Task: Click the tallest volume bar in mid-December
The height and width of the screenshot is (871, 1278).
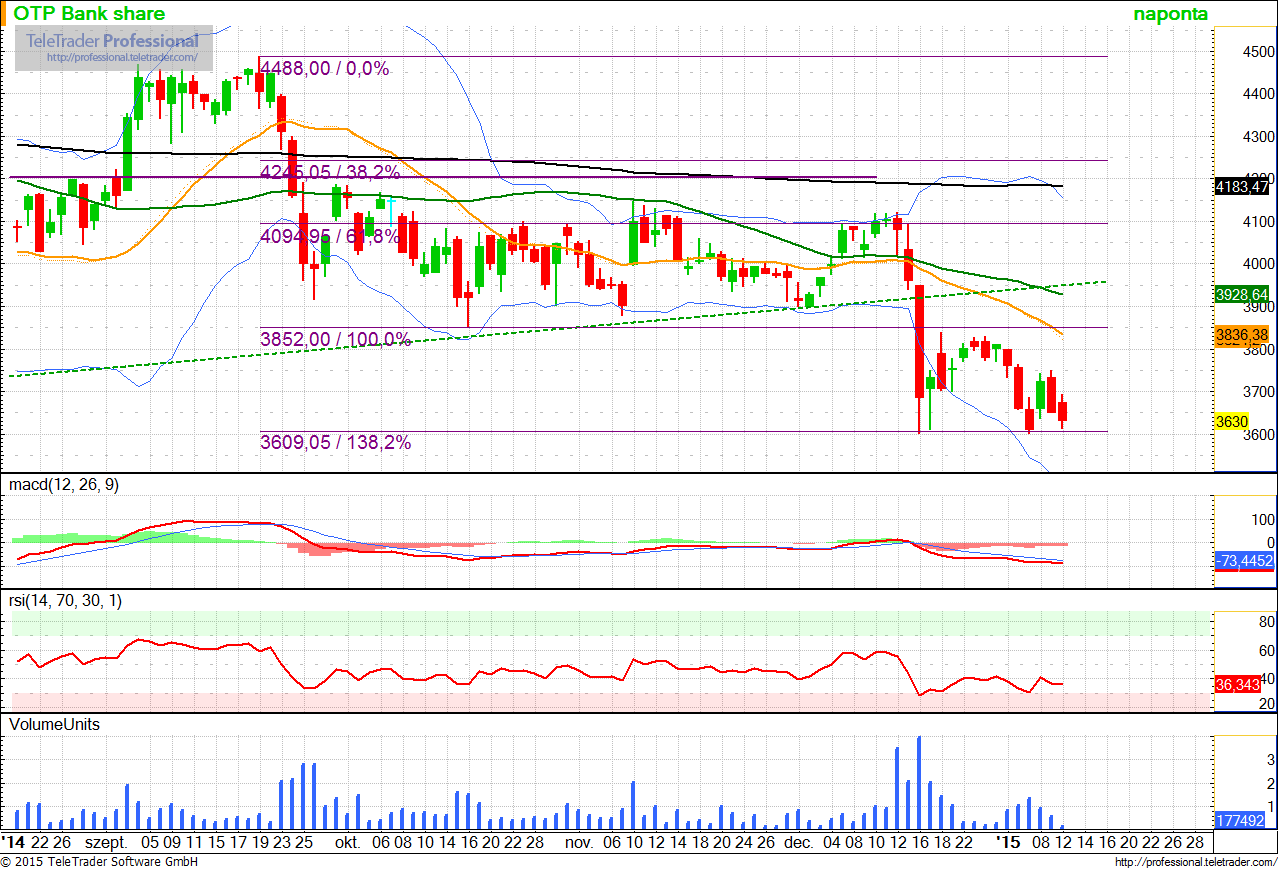Action: click(x=919, y=783)
